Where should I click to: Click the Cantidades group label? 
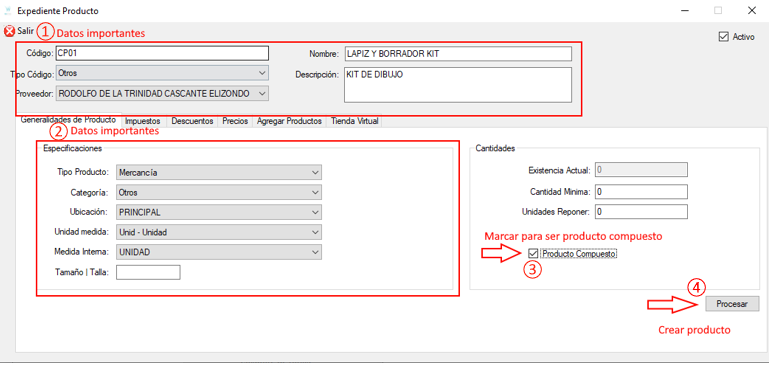coord(495,148)
